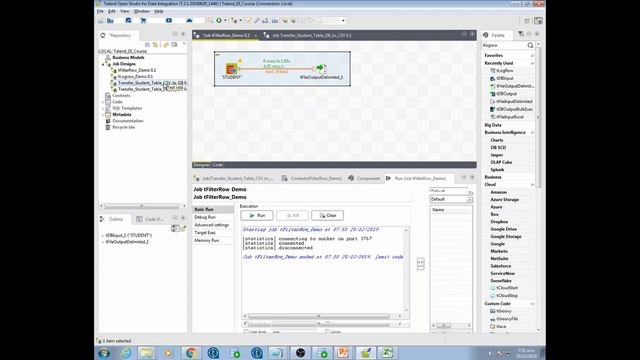Viewport: 640px width, 360px height.
Task: Collapse the Job Designs tree node
Action: coord(103,64)
